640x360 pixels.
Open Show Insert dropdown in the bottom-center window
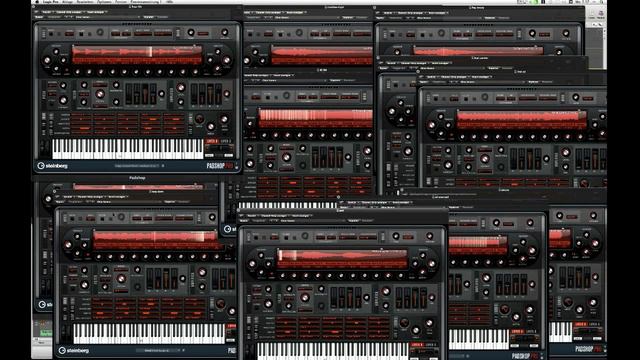pos(301,216)
